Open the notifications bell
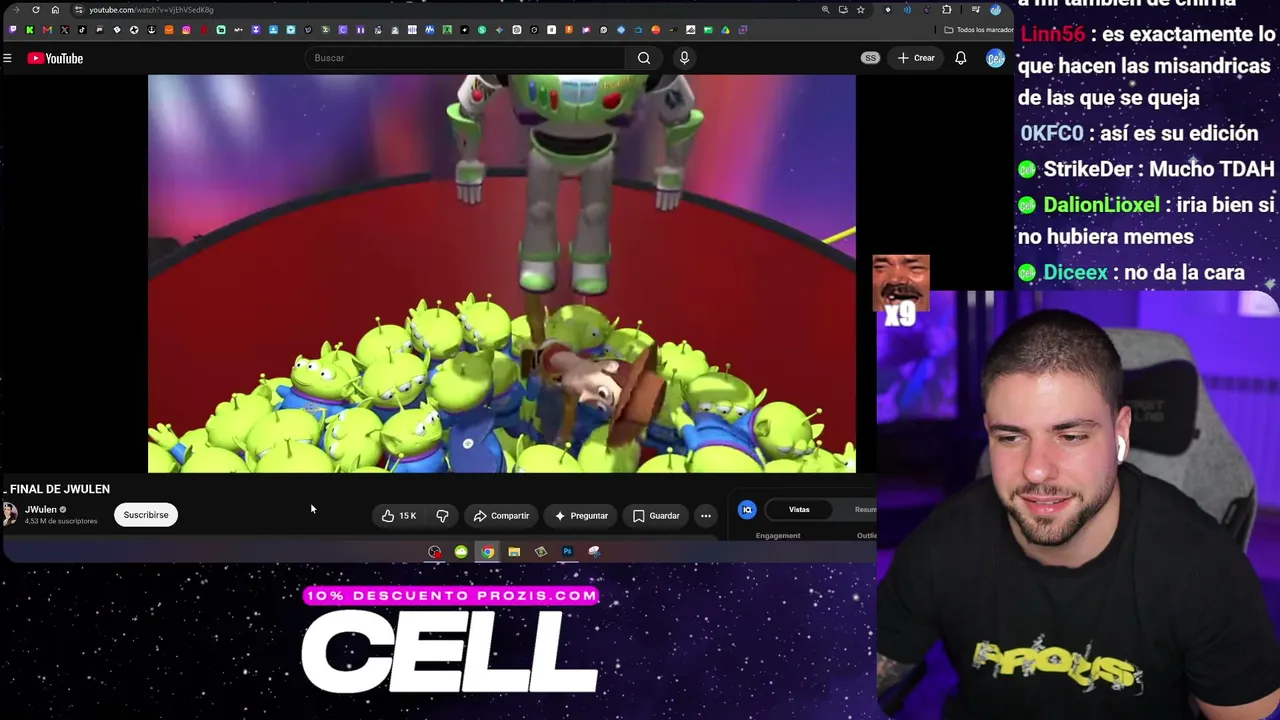 coord(960,58)
